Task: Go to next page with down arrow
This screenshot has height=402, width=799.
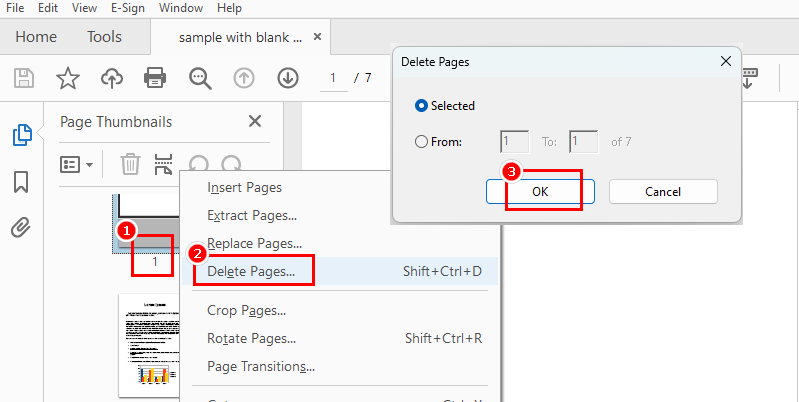Action: [x=288, y=78]
